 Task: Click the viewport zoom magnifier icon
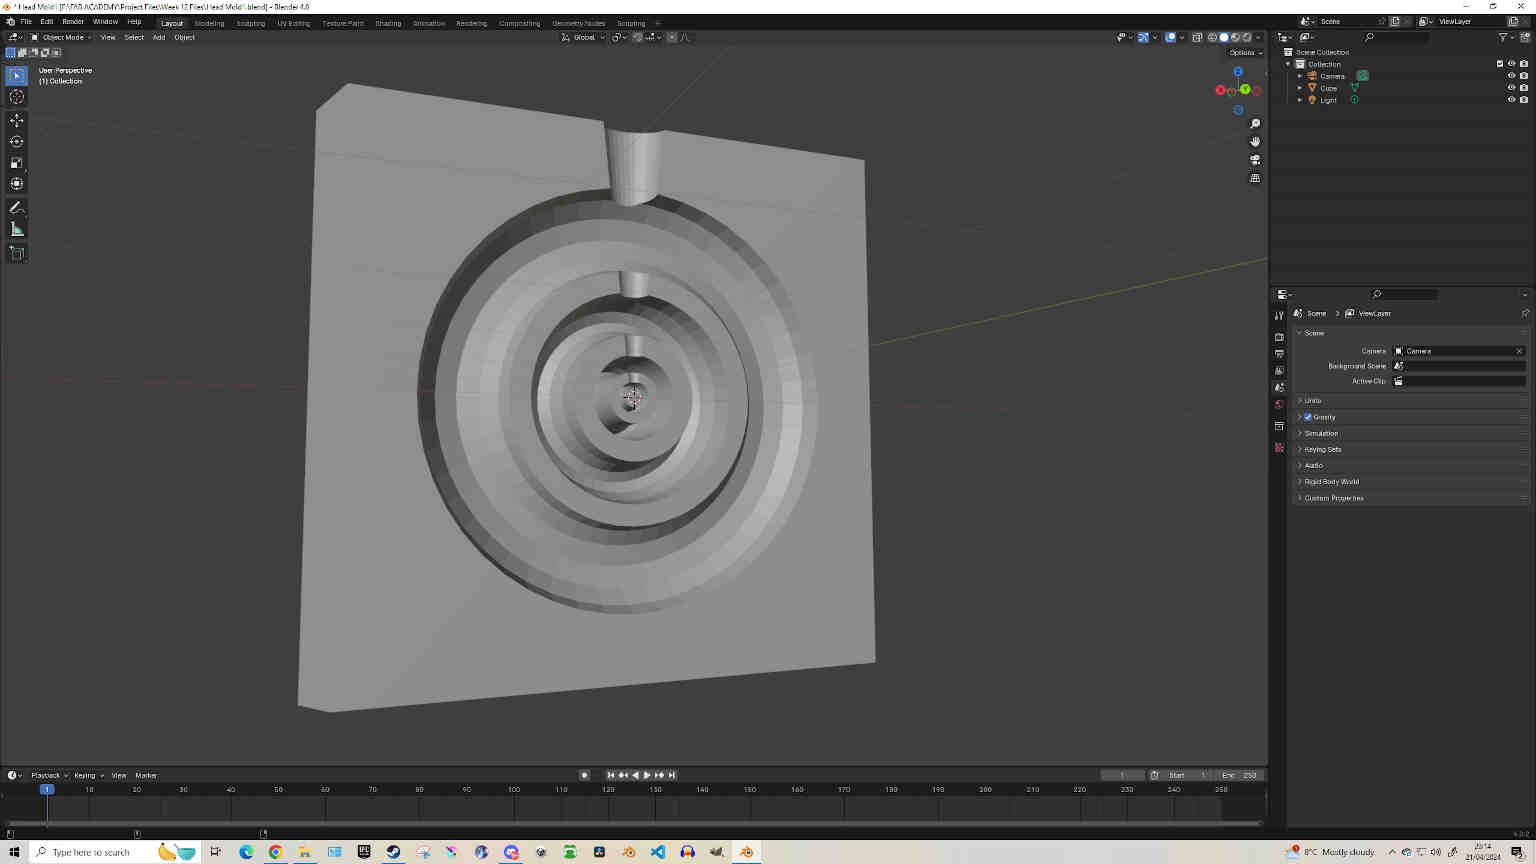[1255, 124]
